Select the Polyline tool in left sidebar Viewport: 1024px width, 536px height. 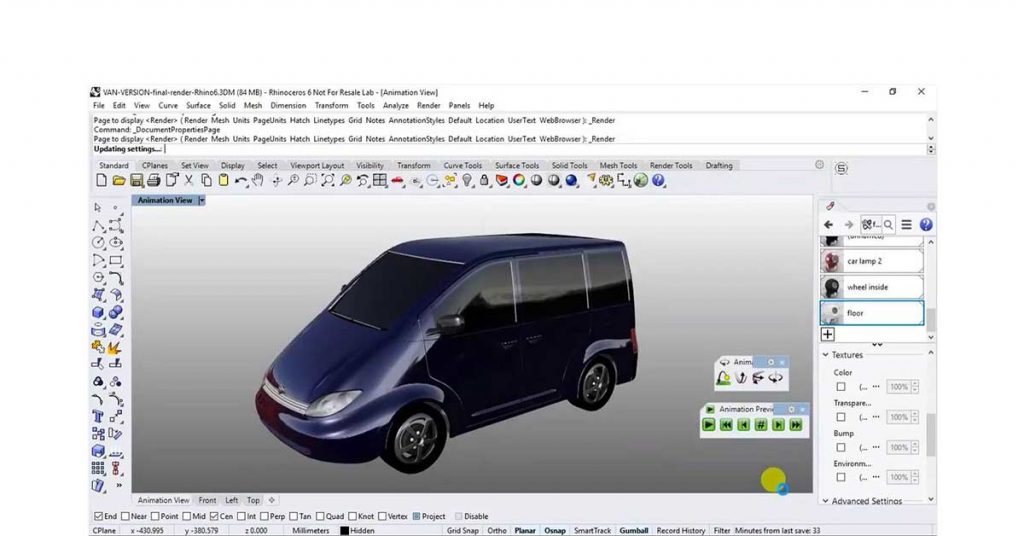(x=98, y=226)
